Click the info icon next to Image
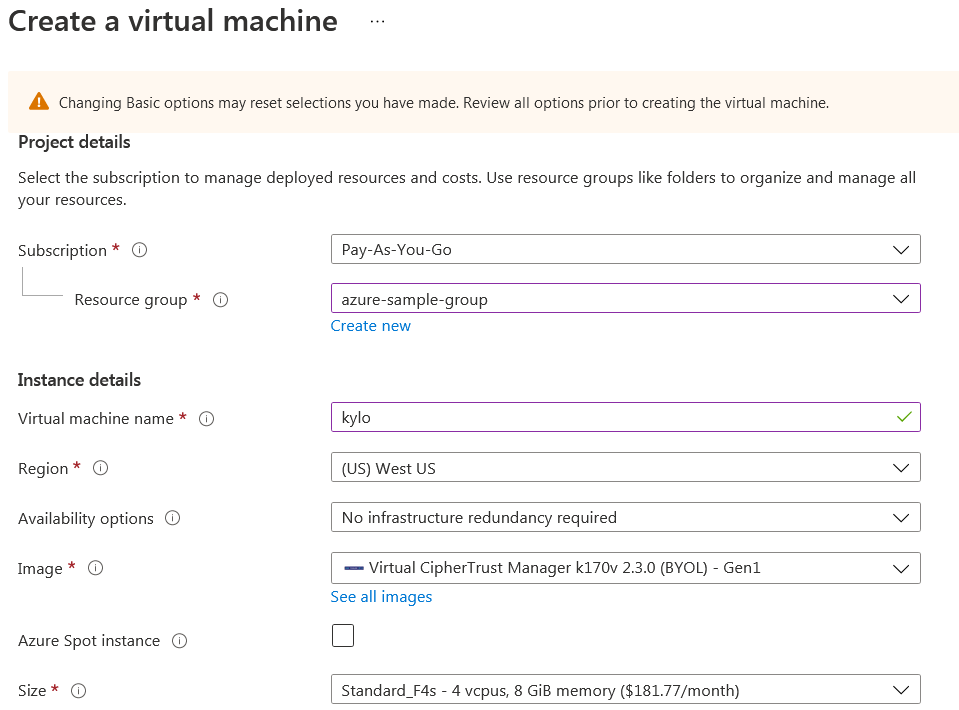Image resolution: width=959 pixels, height=710 pixels. 96,569
